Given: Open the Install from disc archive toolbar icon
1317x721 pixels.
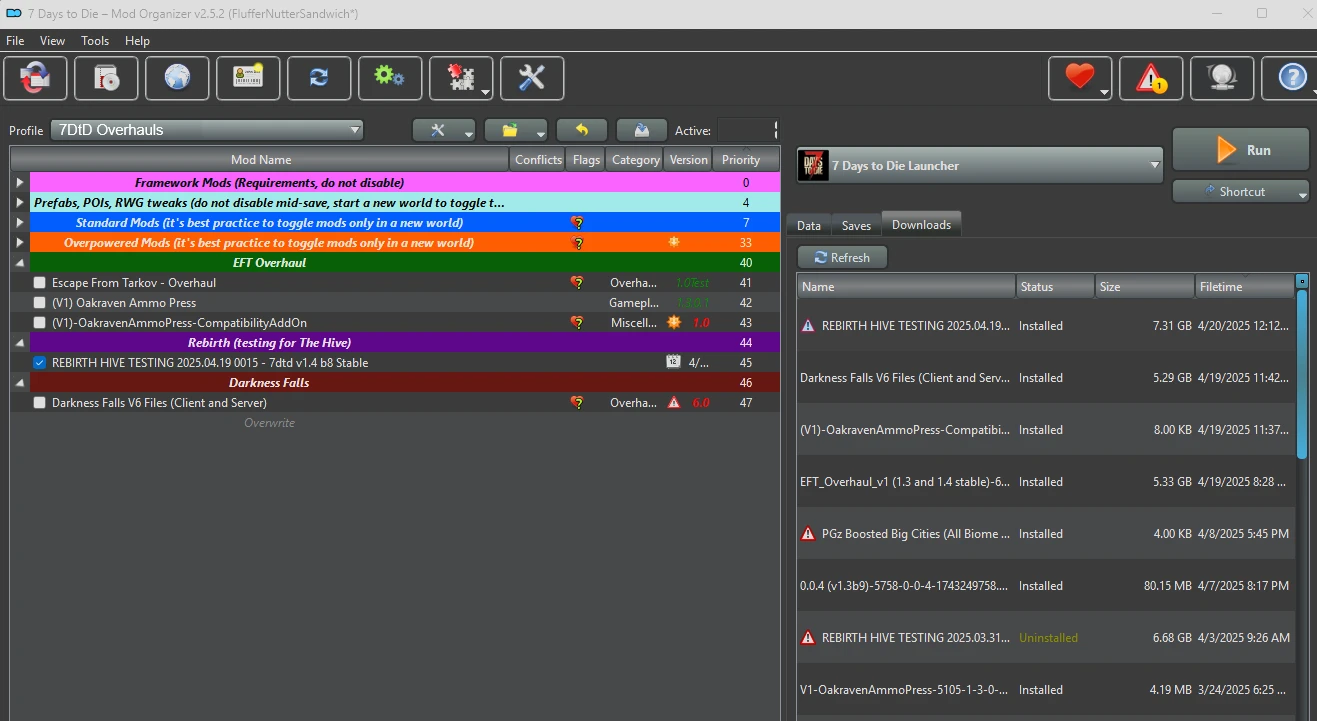Looking at the screenshot, I should (x=106, y=78).
